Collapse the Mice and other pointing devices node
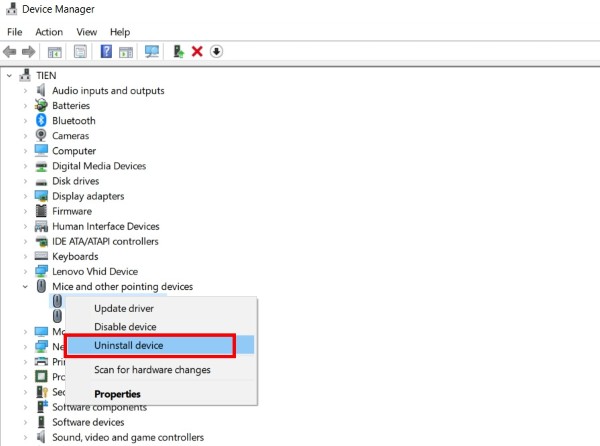 click(26, 287)
